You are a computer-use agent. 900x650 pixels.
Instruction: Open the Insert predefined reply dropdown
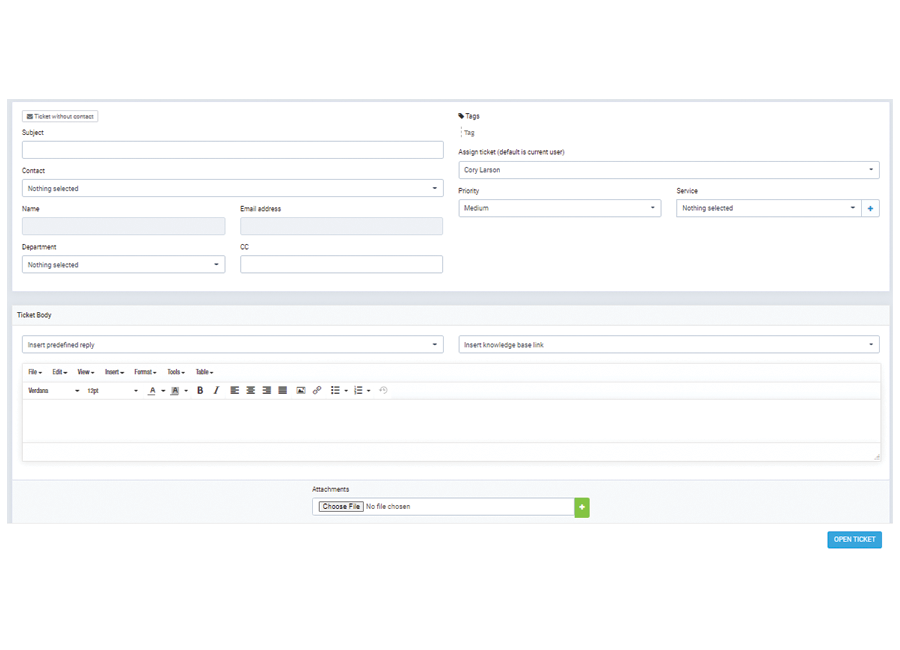point(232,345)
